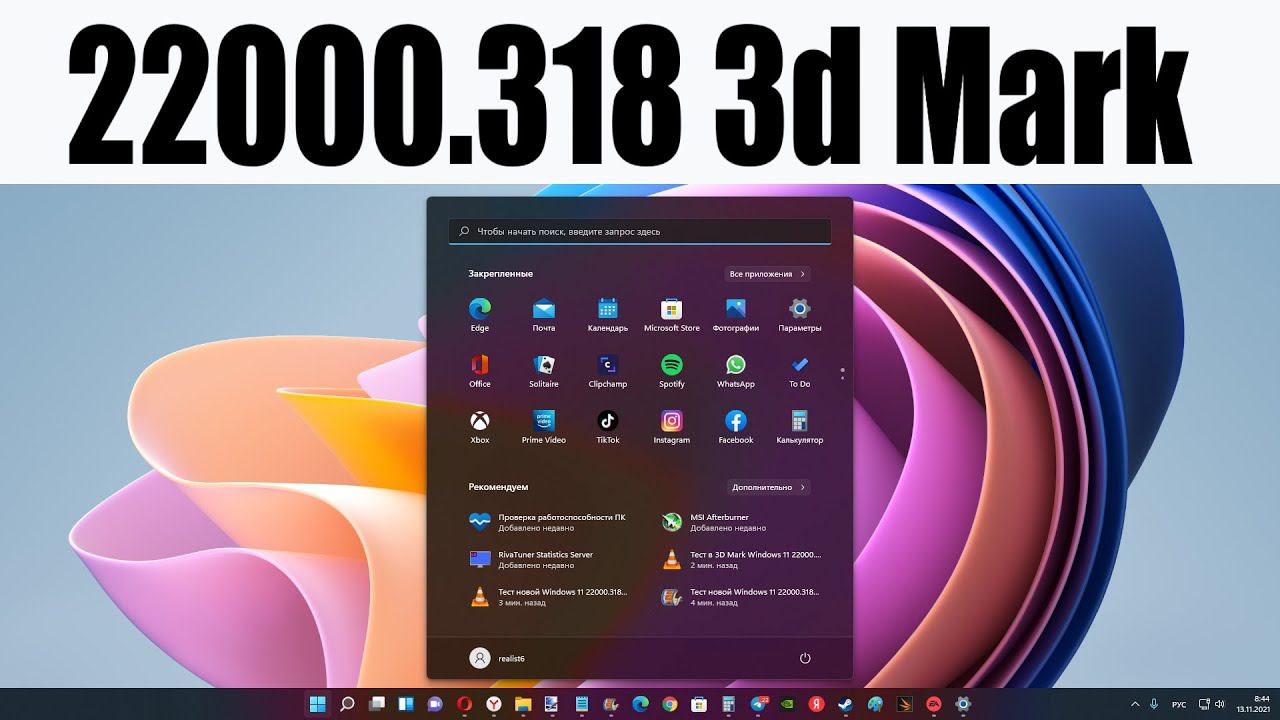Open the Калькулятор app
Screen dimensions: 1280x720
pyautogui.click(x=800, y=426)
